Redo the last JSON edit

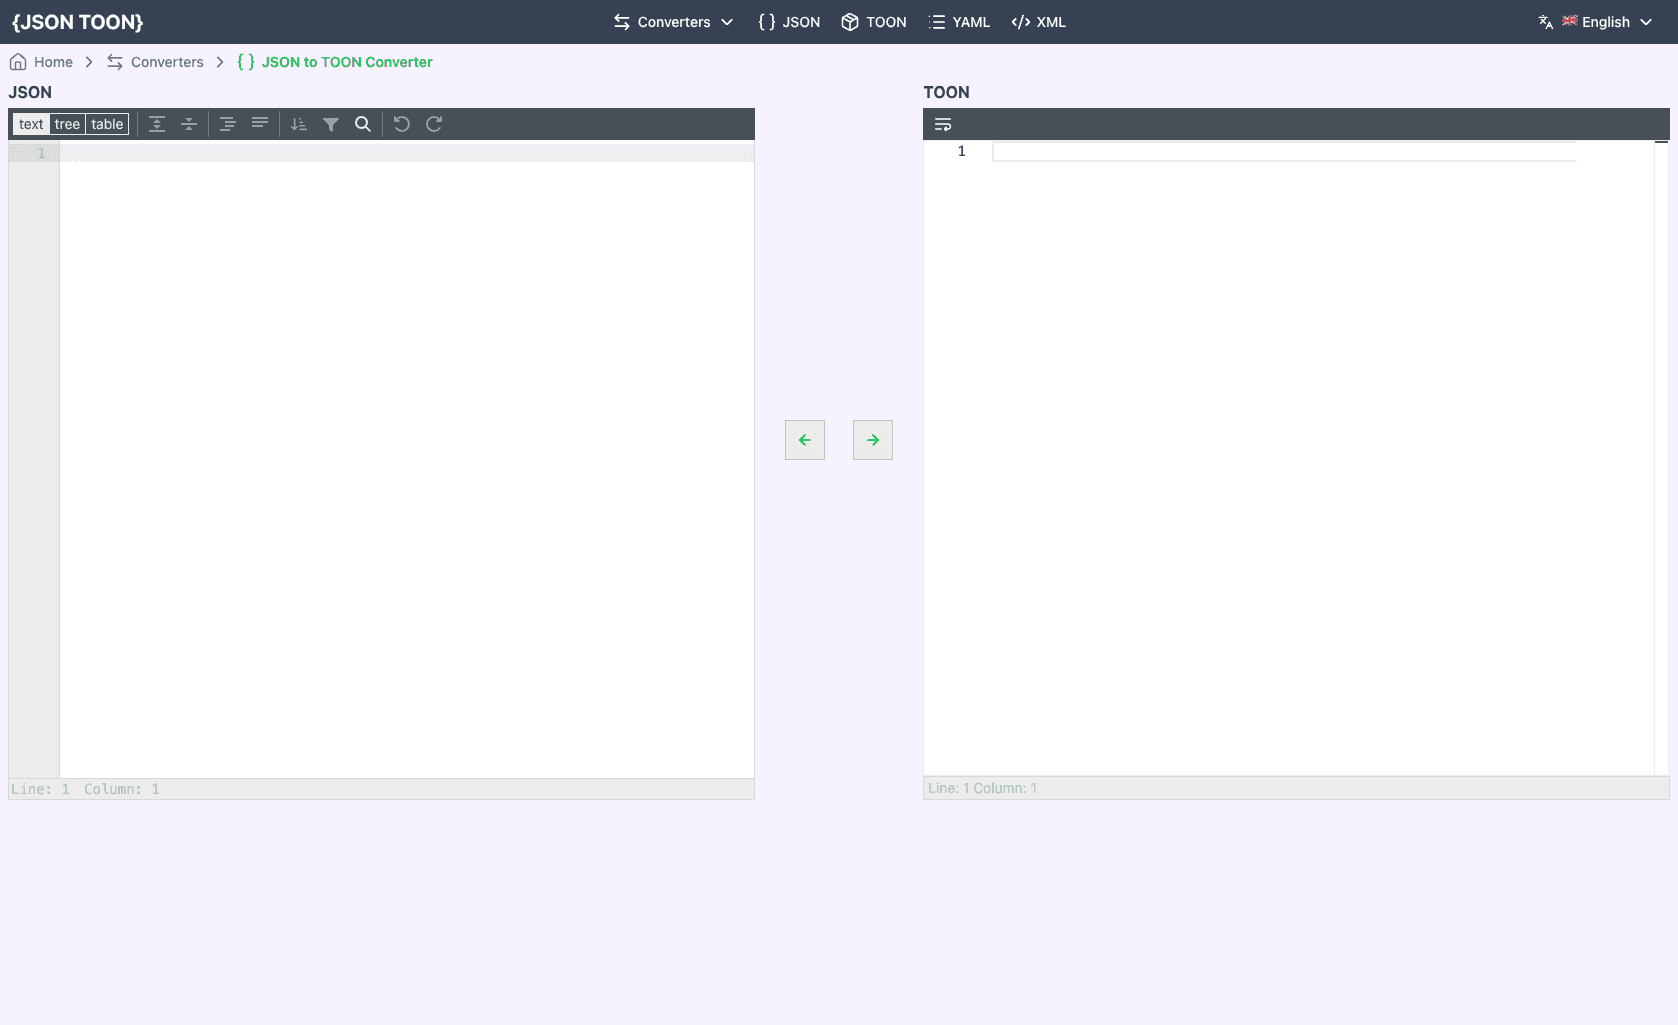click(x=434, y=124)
